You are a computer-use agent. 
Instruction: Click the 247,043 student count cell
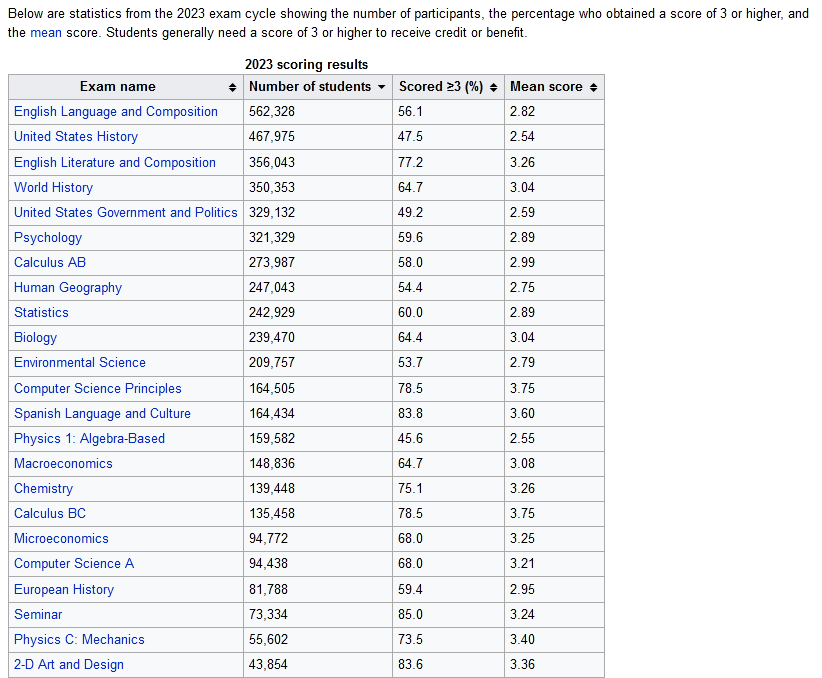[x=318, y=288]
